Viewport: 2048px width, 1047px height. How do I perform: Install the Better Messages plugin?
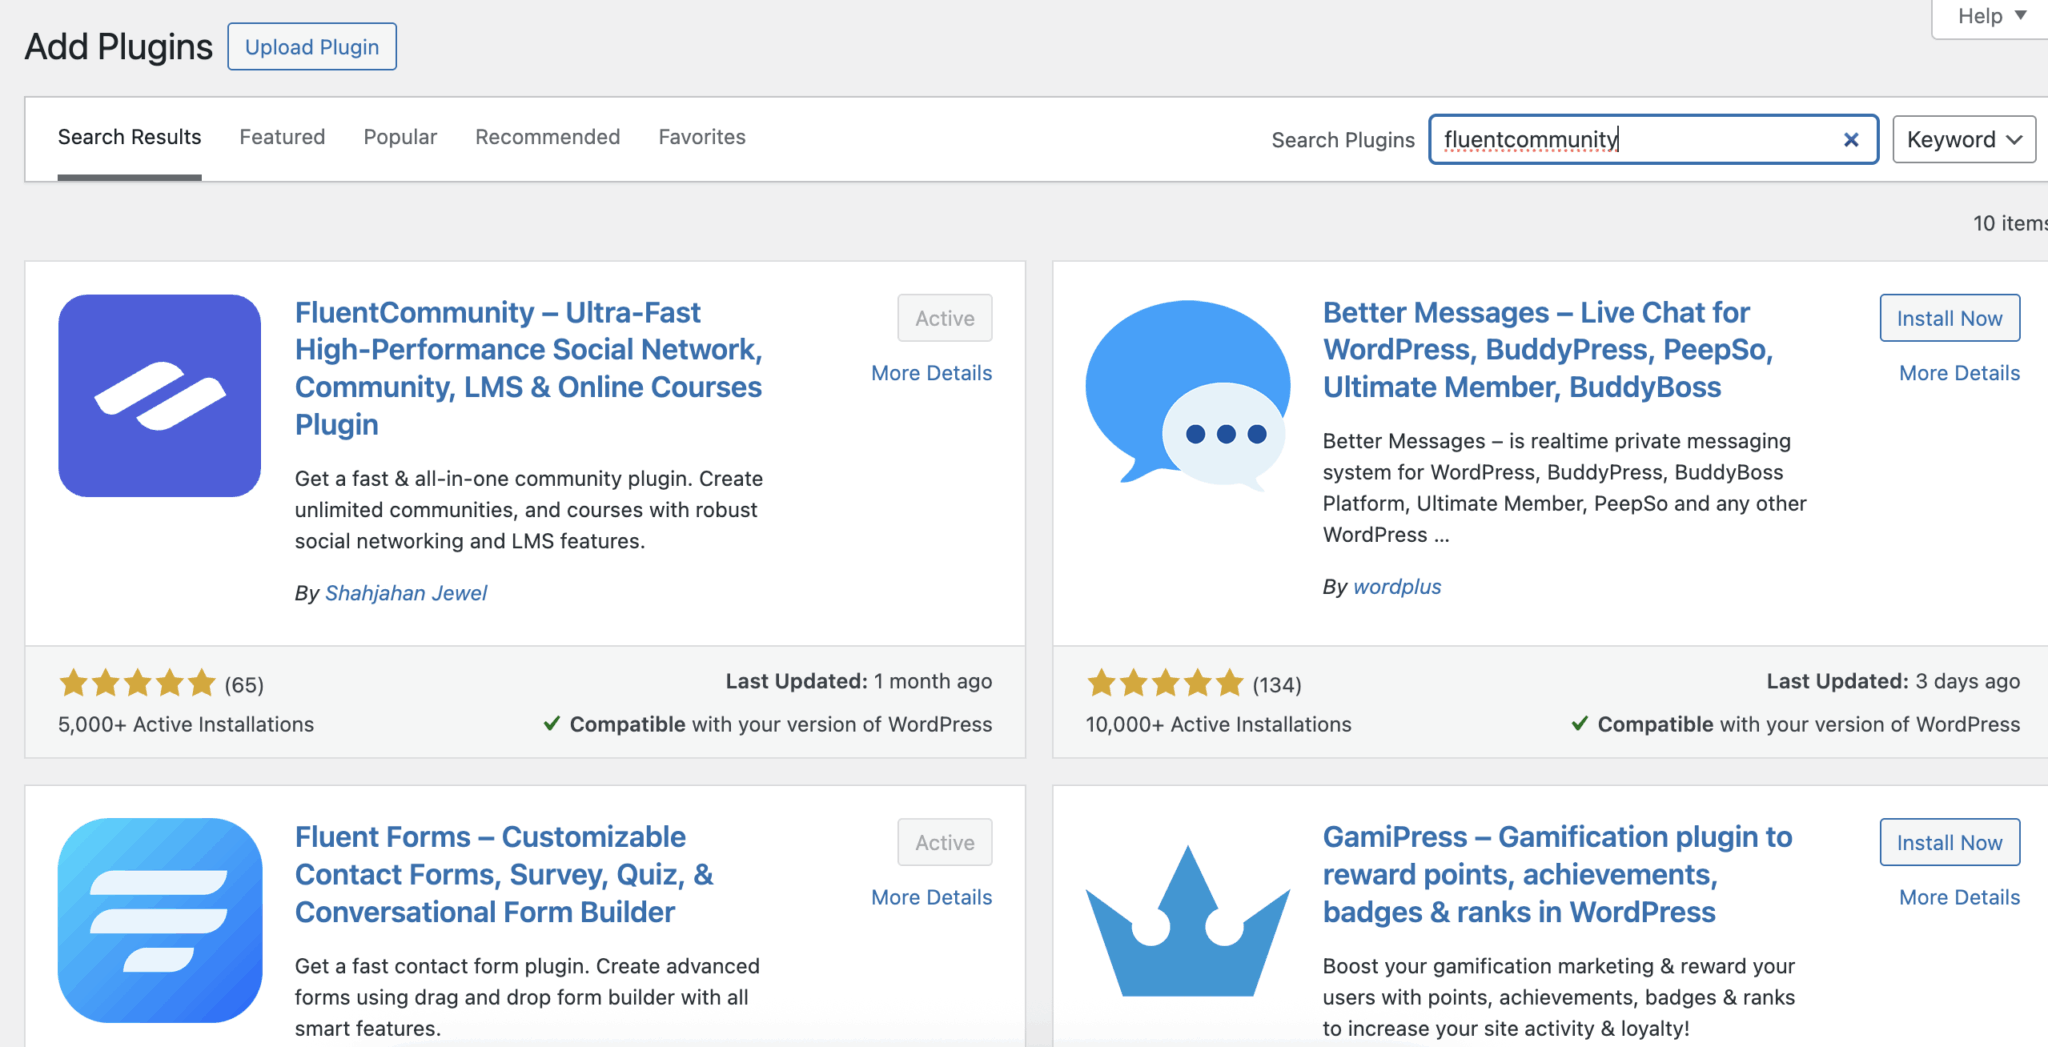point(1949,317)
